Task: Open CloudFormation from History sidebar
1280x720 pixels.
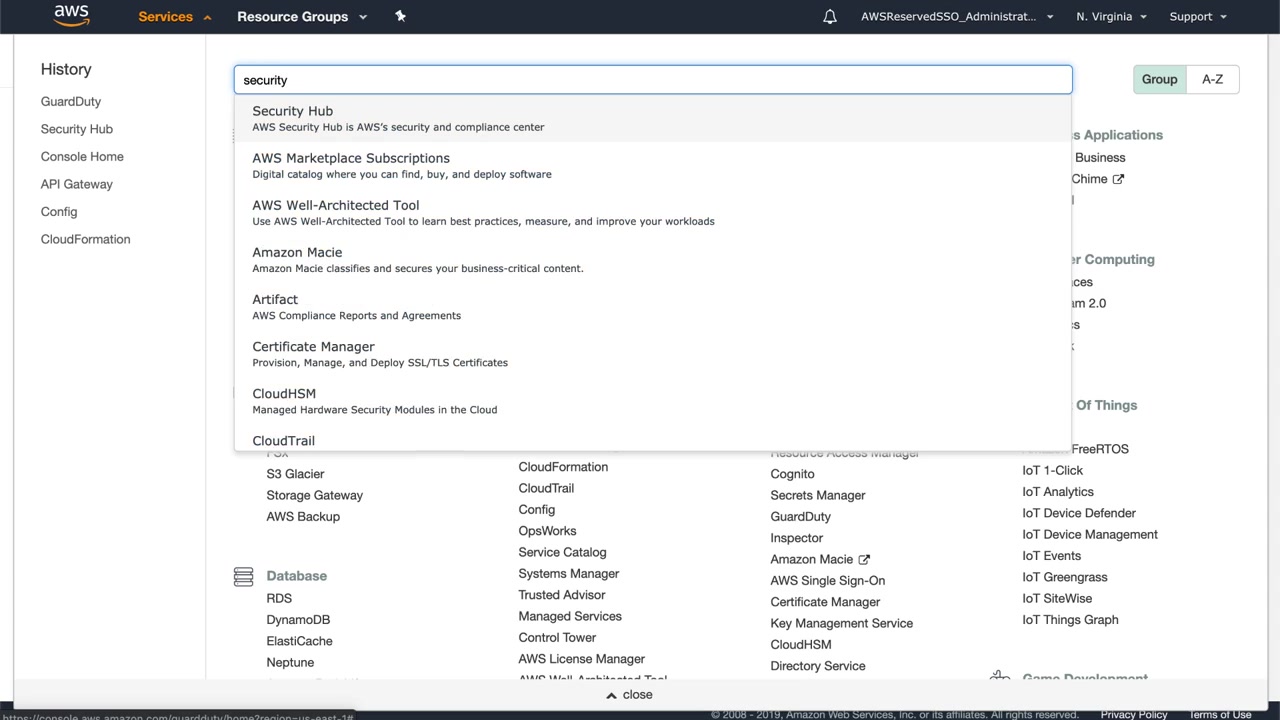Action: 86,239
